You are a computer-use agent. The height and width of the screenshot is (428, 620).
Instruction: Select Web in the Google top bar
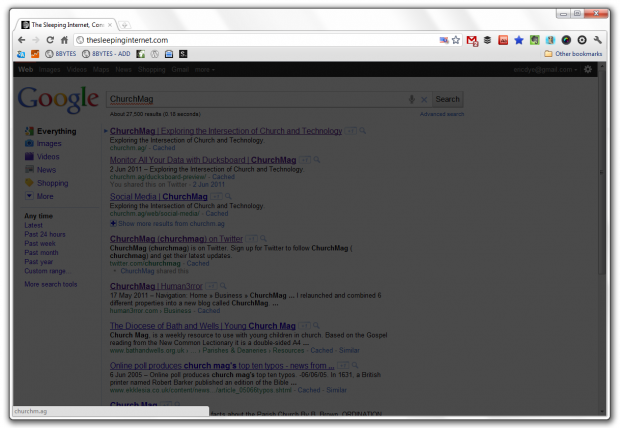26,70
